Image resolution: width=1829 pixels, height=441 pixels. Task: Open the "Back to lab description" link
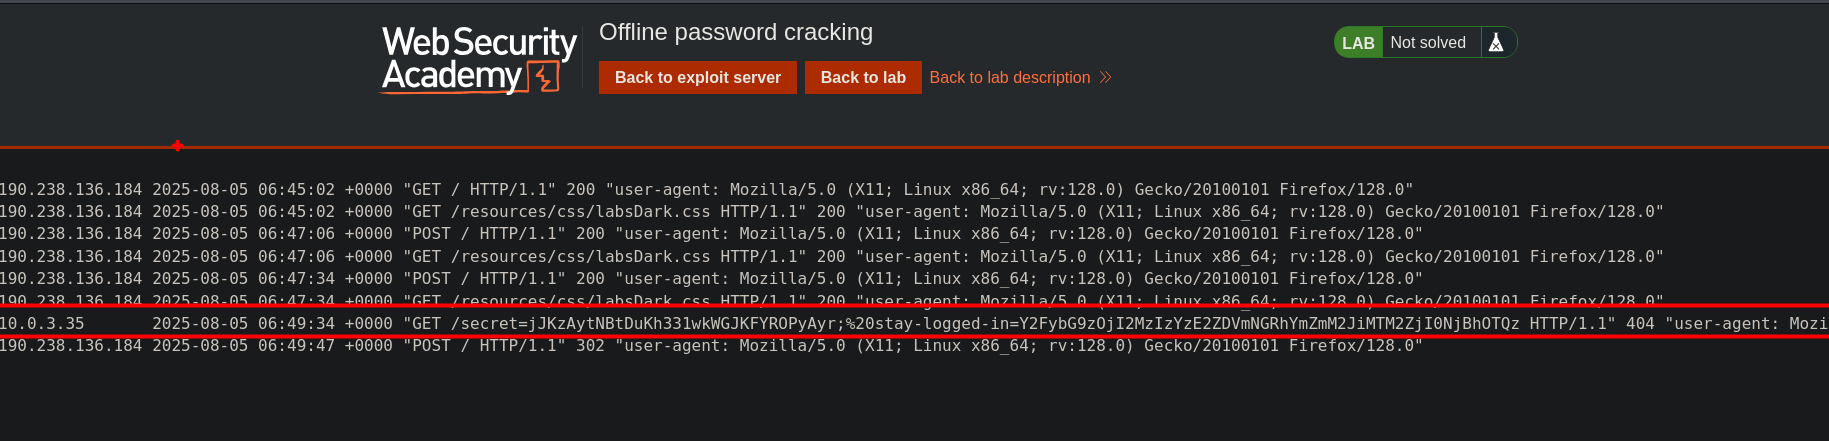coord(1010,77)
